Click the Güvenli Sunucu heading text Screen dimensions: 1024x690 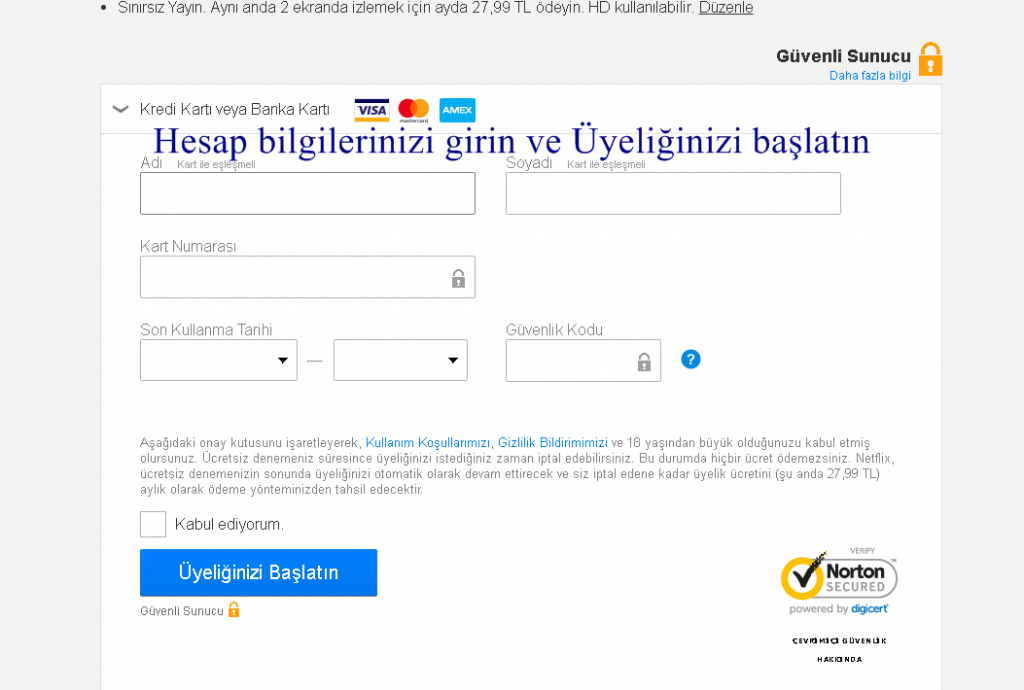coord(843,56)
